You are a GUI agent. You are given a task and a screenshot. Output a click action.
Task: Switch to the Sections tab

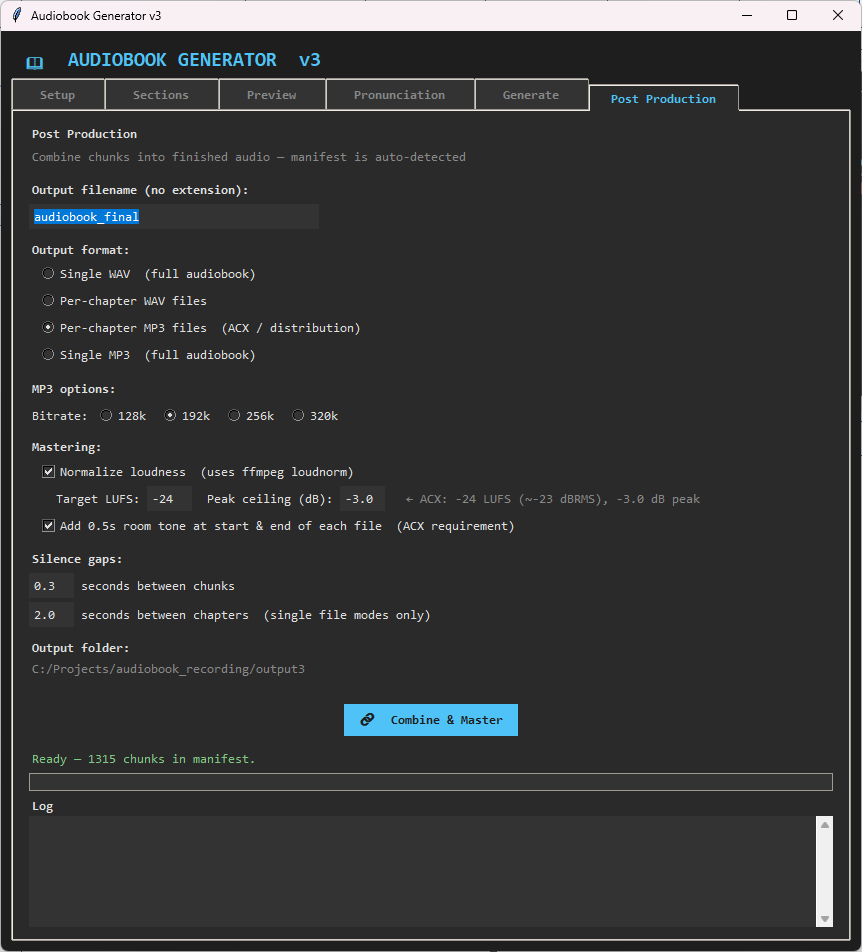tap(161, 95)
